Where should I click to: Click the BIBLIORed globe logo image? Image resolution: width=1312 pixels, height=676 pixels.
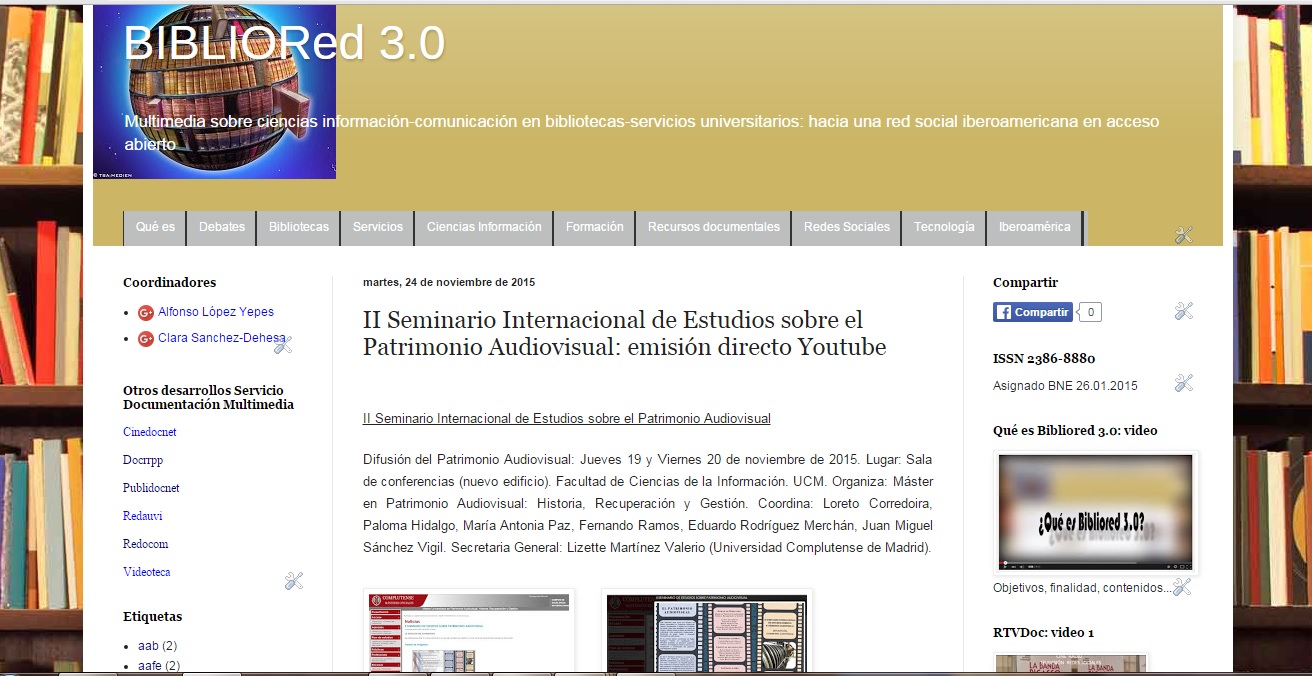214,92
